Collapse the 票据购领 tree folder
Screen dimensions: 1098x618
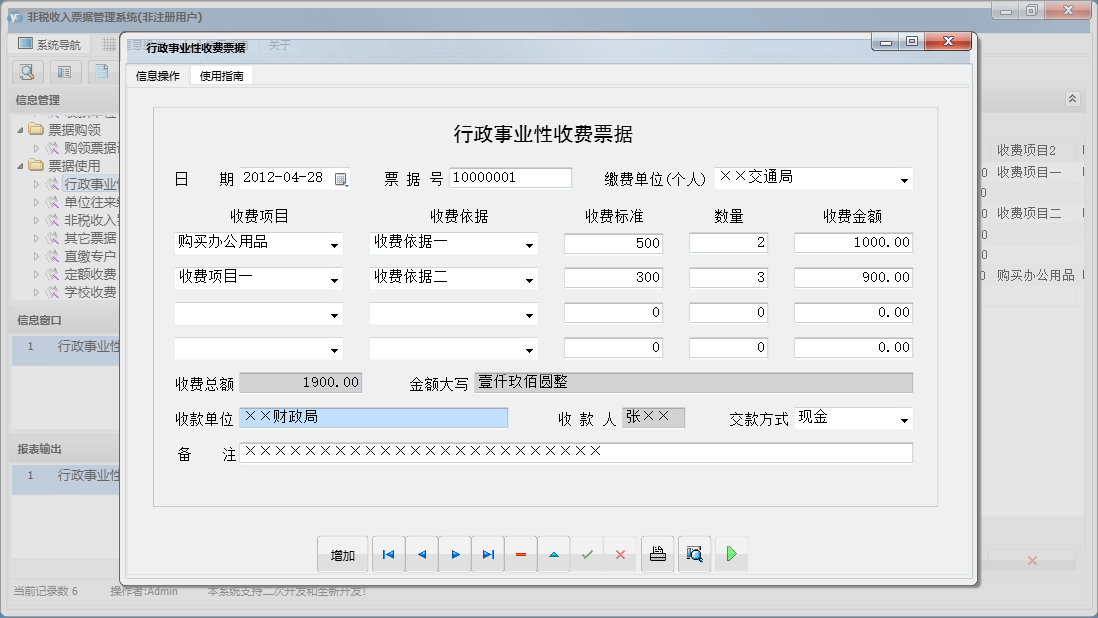click(20, 129)
